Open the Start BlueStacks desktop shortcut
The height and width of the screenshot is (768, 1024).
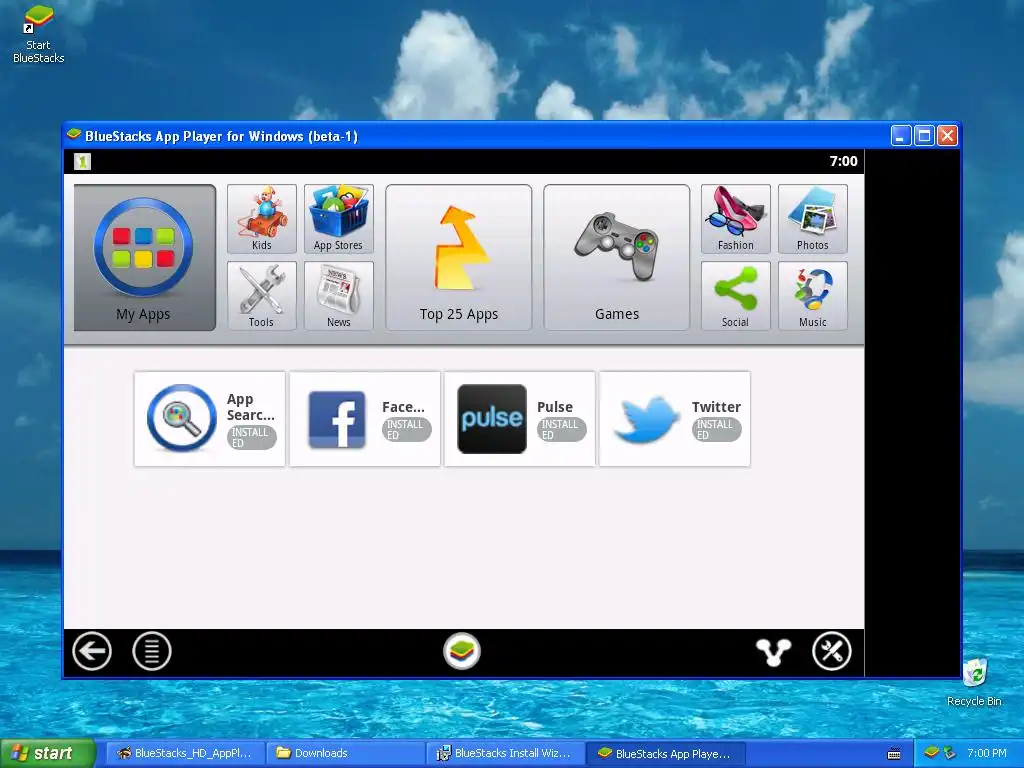point(39,34)
